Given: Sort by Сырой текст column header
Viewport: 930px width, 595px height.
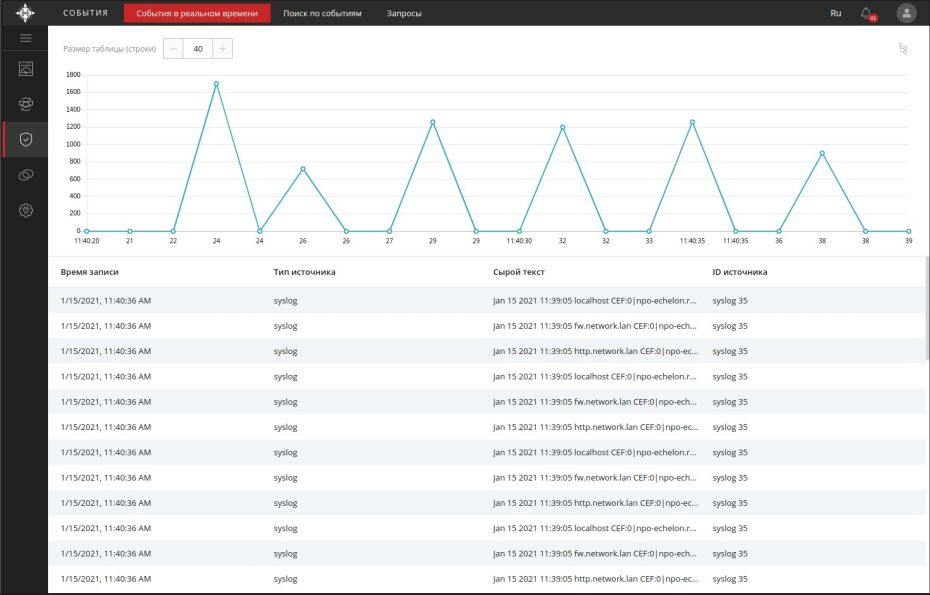Looking at the screenshot, I should 518,272.
